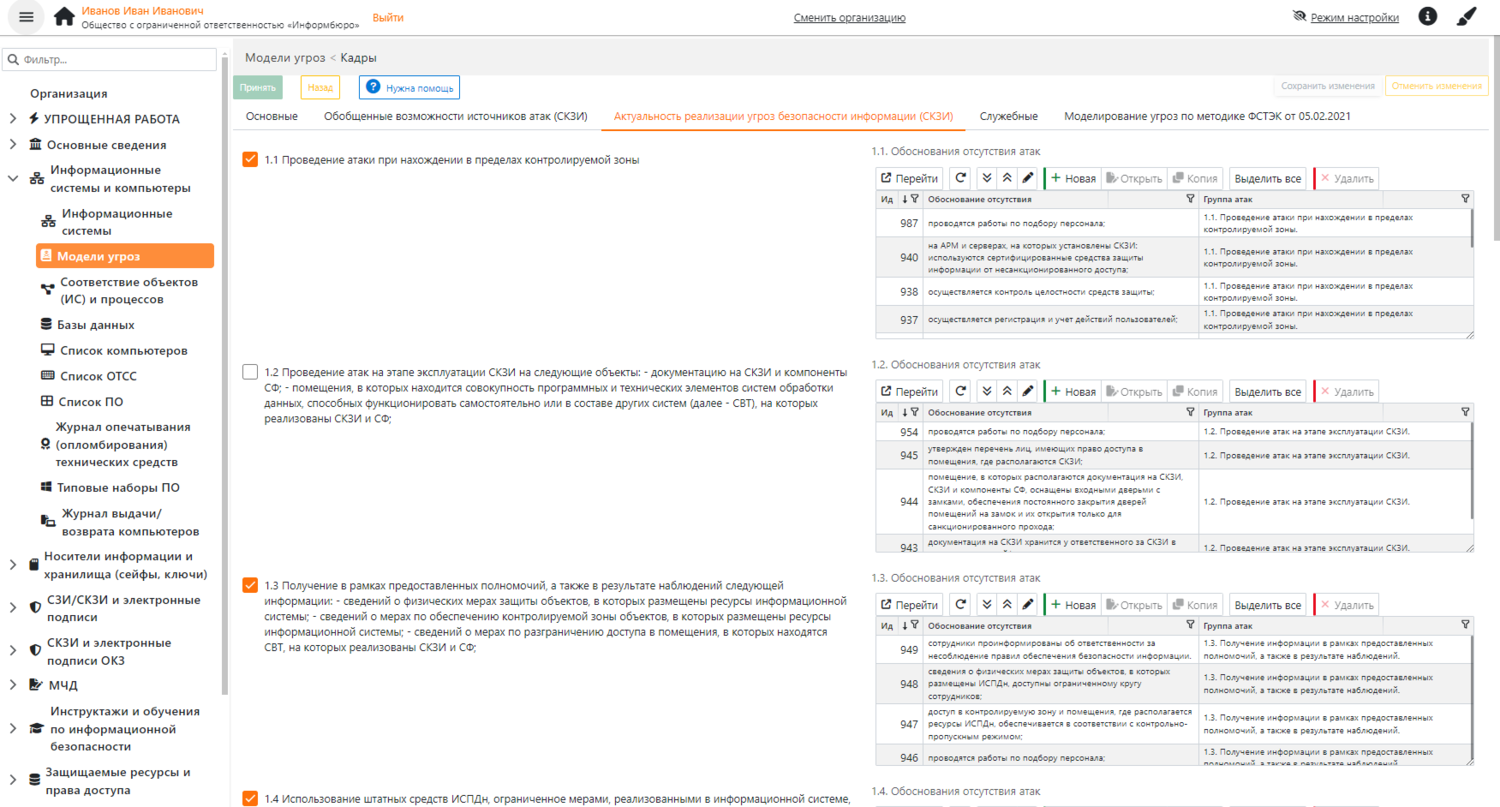Click 'Сменить организацию' link
Screen dimensions: 1500x807
(x=849, y=18)
